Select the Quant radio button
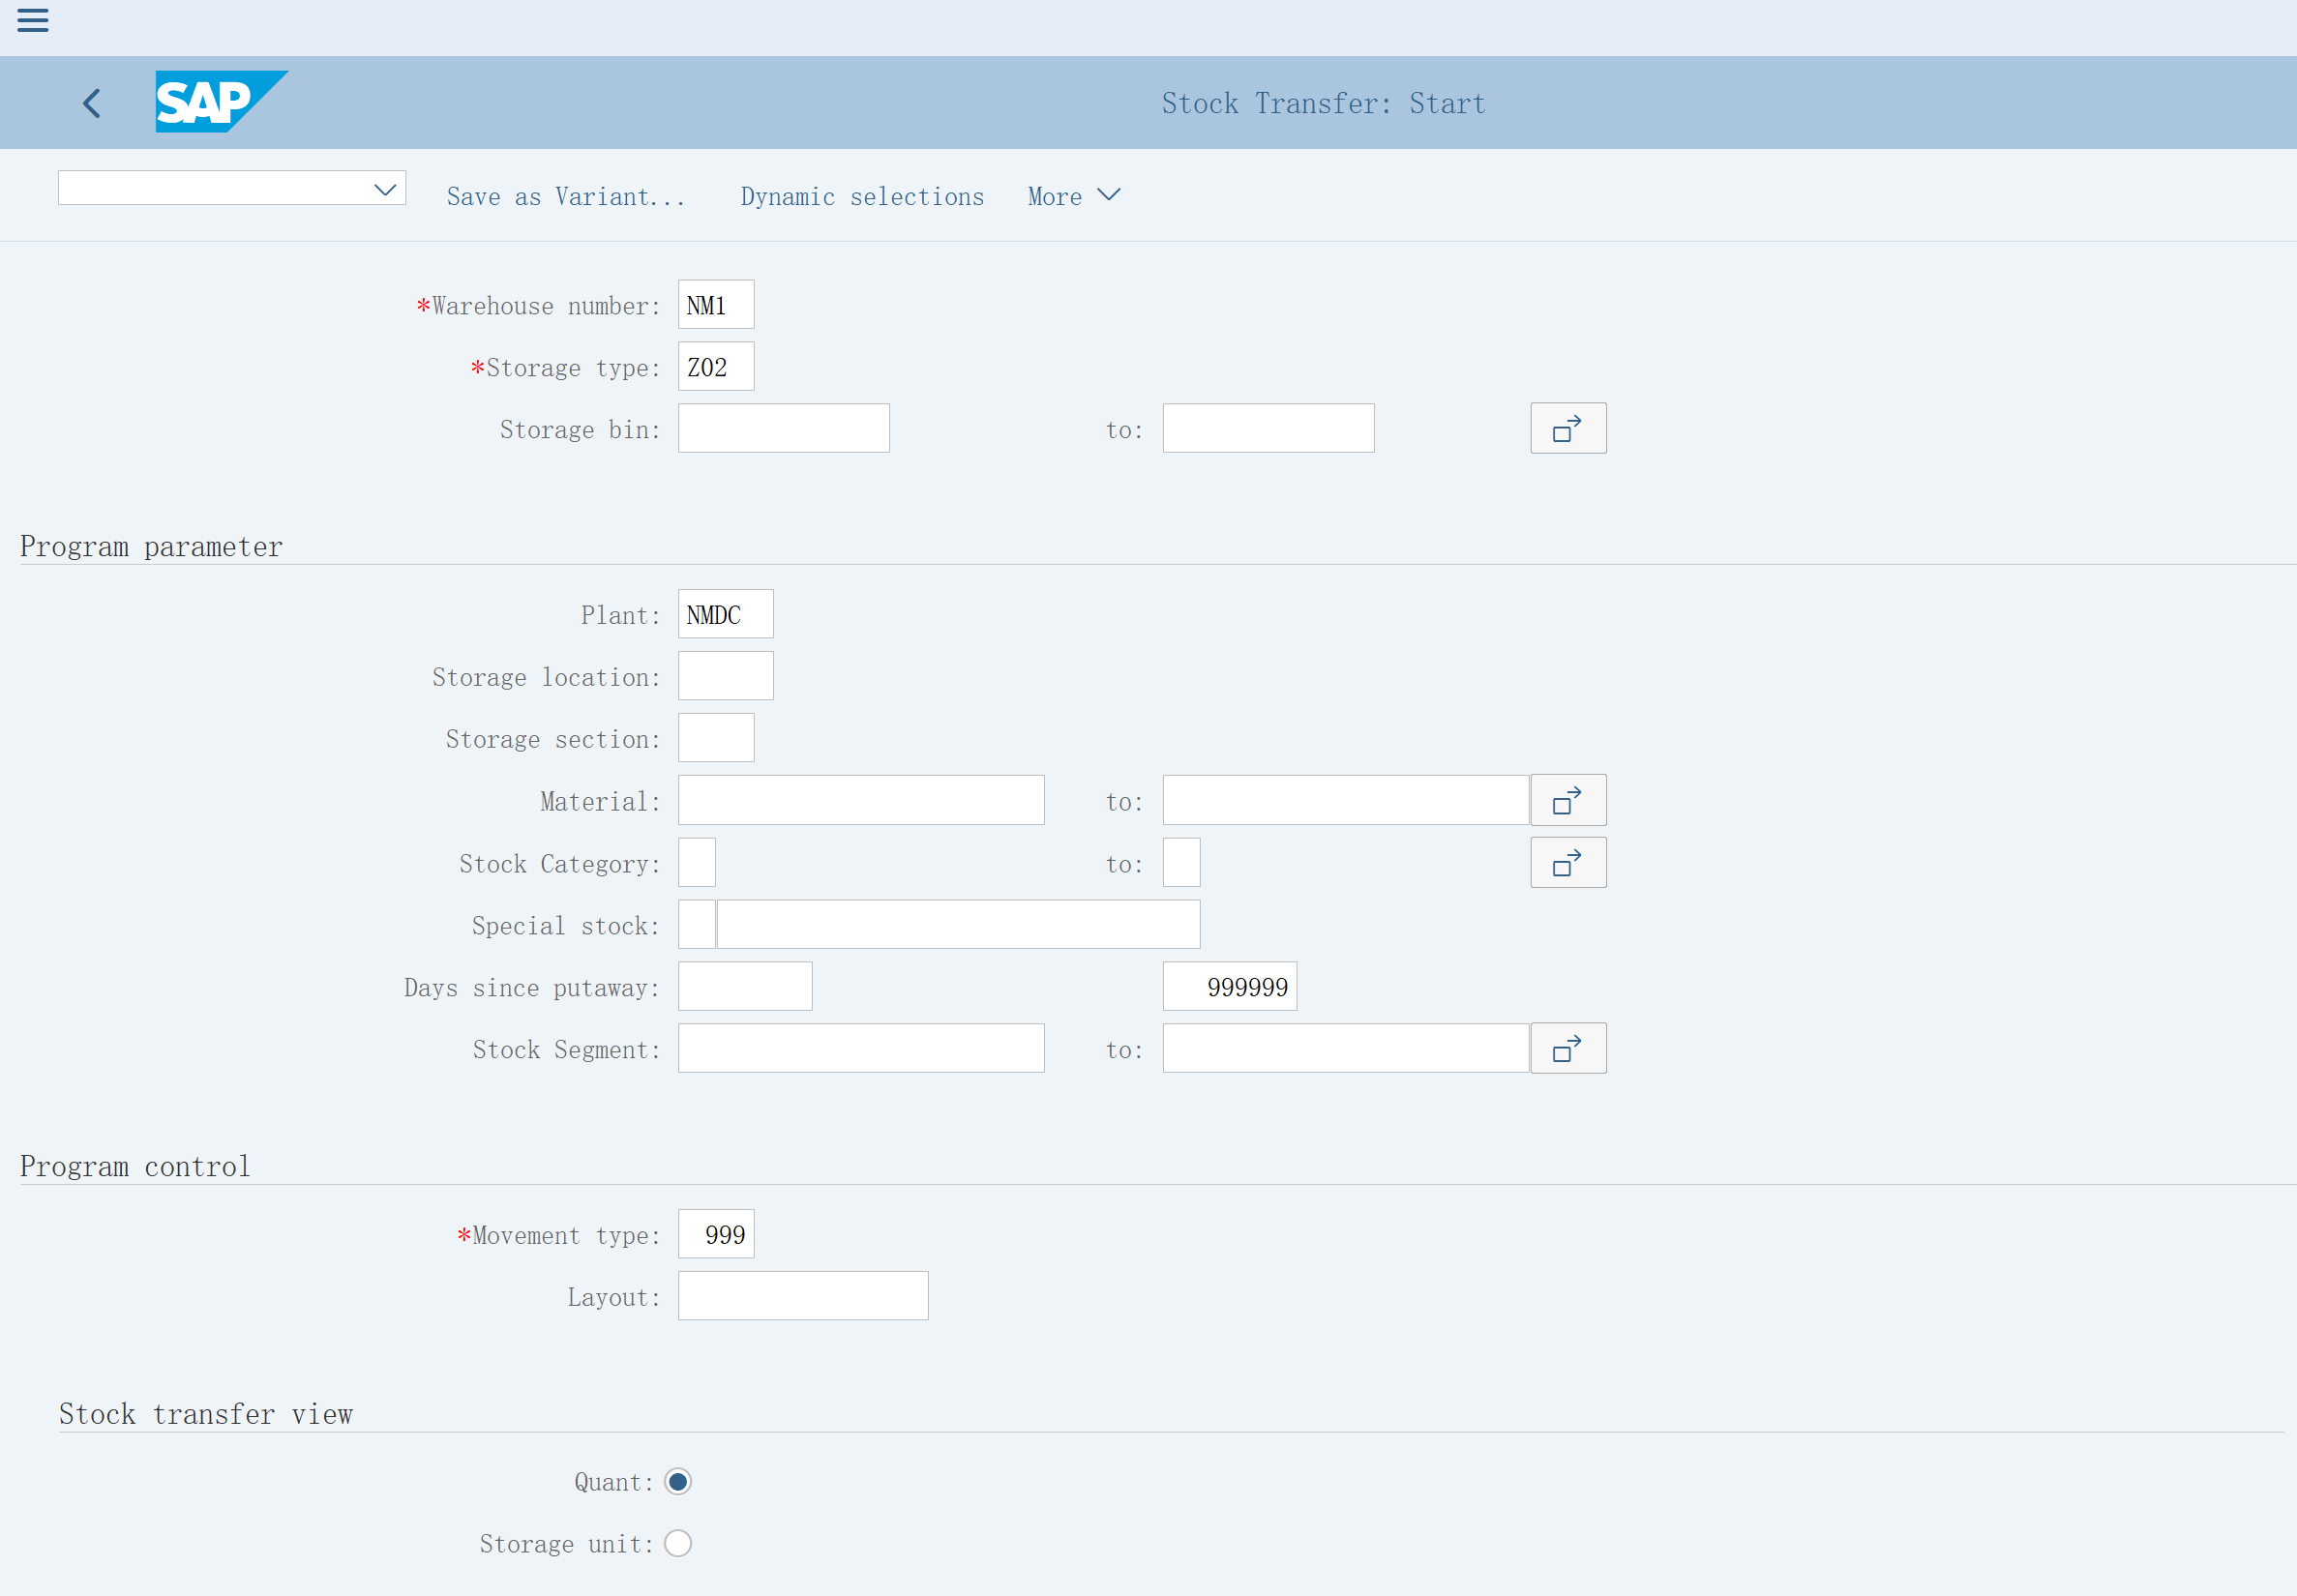The image size is (2297, 1596). tap(677, 1482)
